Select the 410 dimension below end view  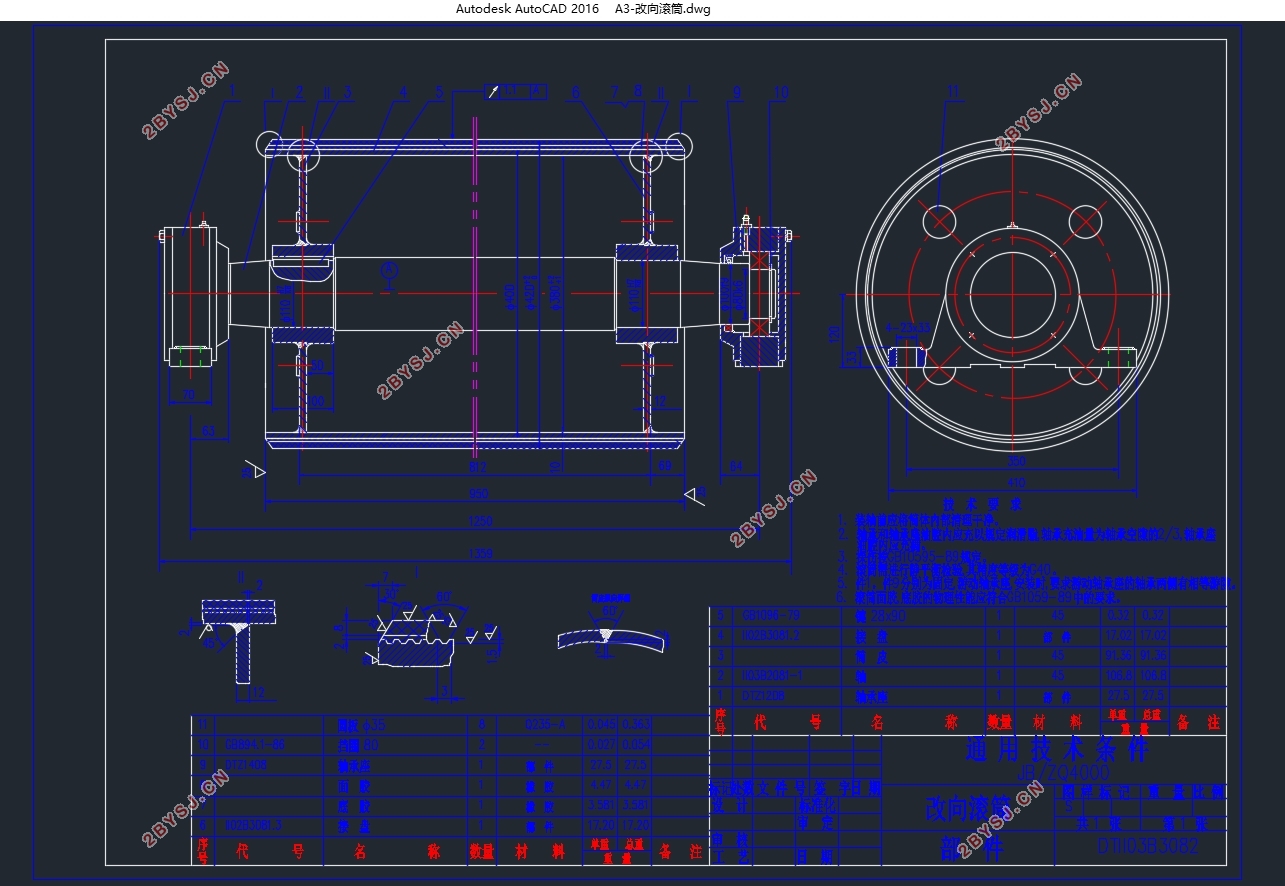1016,483
